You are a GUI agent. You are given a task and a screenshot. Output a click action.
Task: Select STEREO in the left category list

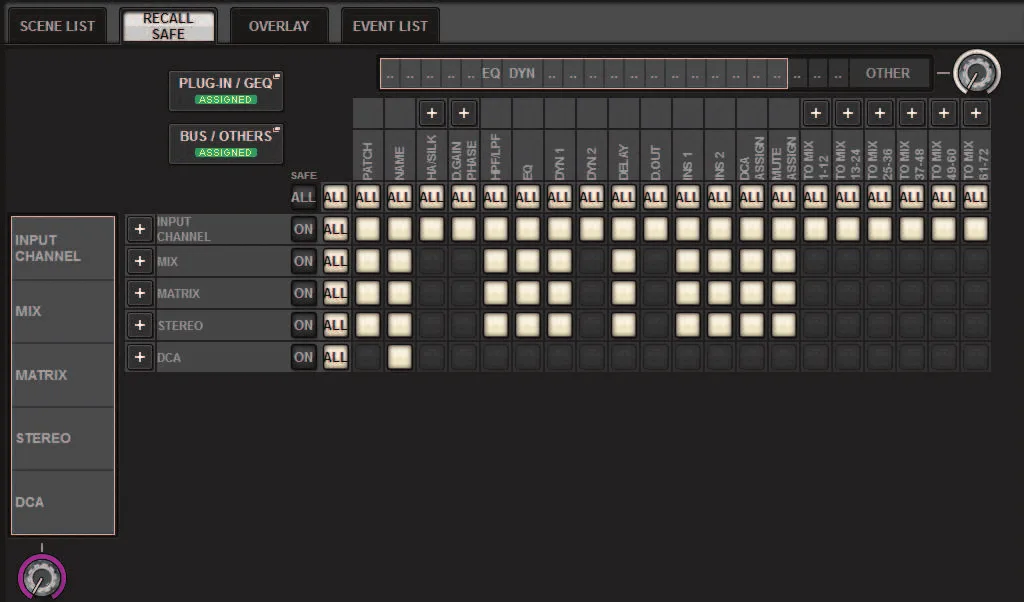click(x=63, y=438)
